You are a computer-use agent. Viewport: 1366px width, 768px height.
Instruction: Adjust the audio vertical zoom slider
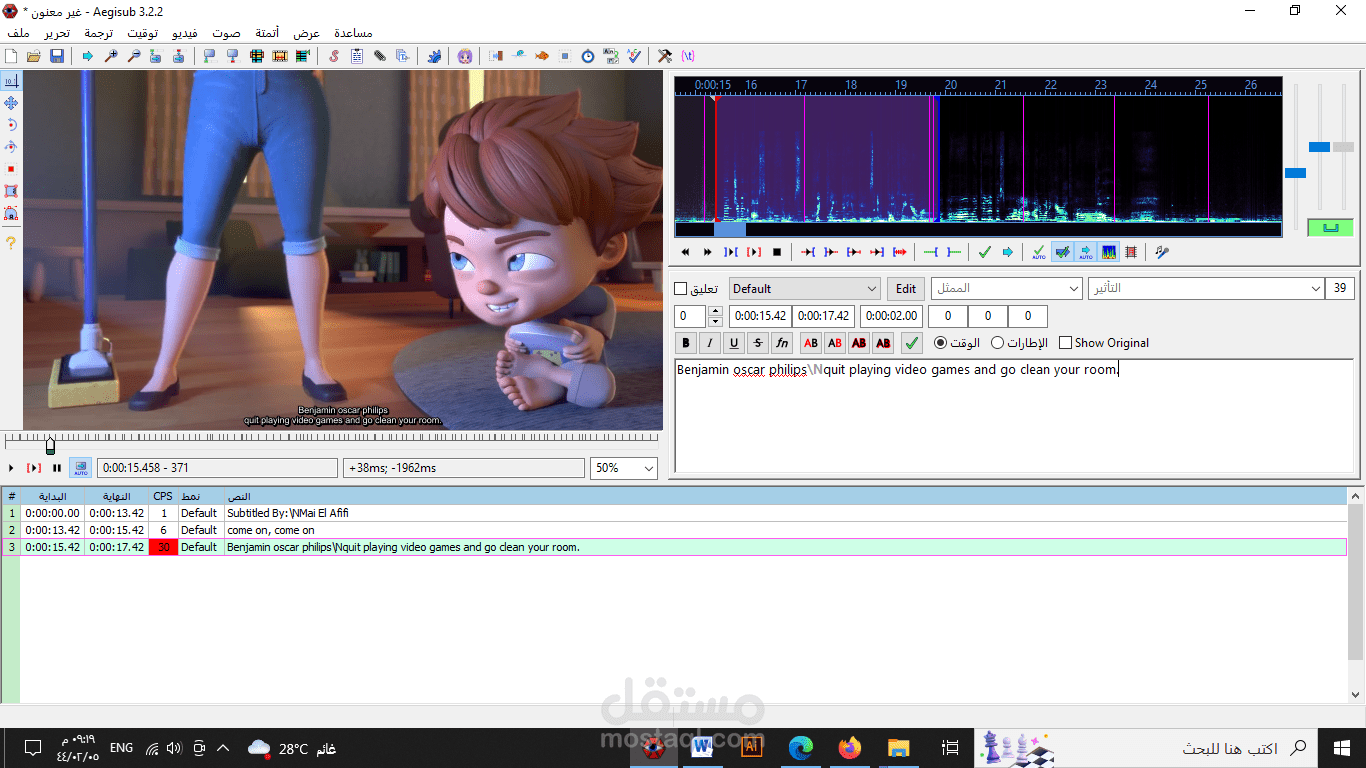click(x=1320, y=147)
